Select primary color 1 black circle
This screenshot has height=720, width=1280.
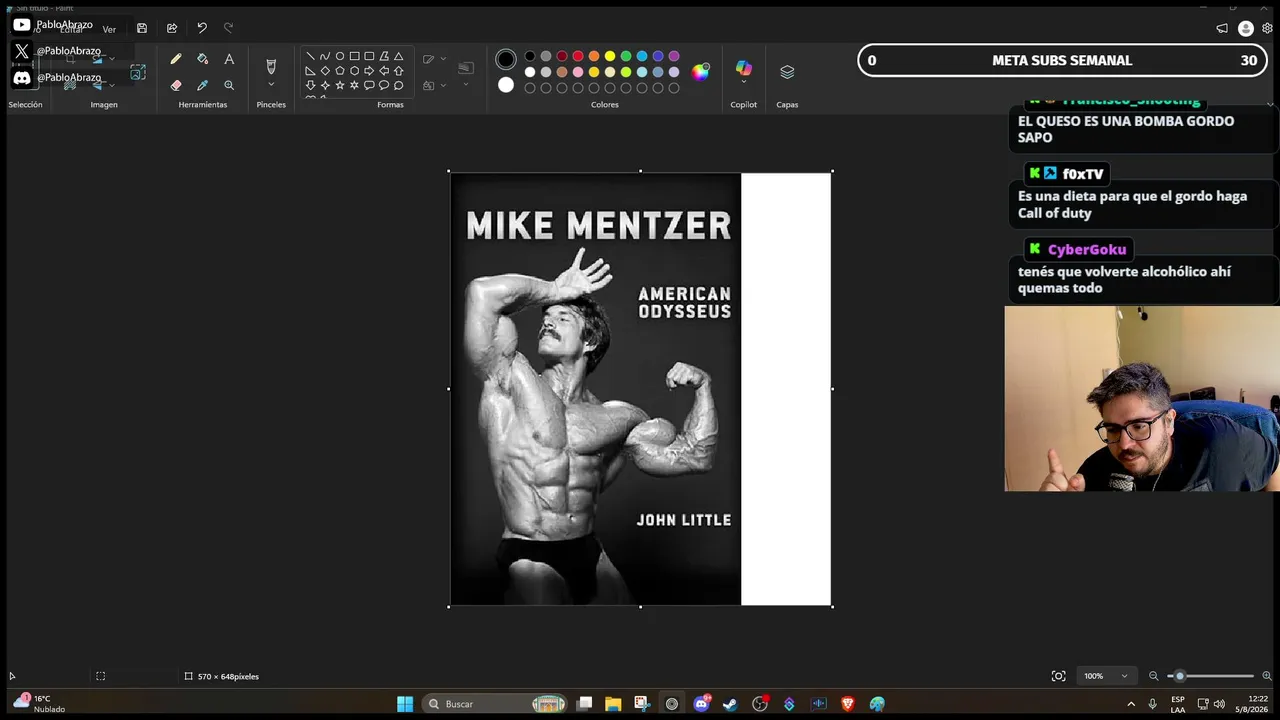tap(506, 60)
